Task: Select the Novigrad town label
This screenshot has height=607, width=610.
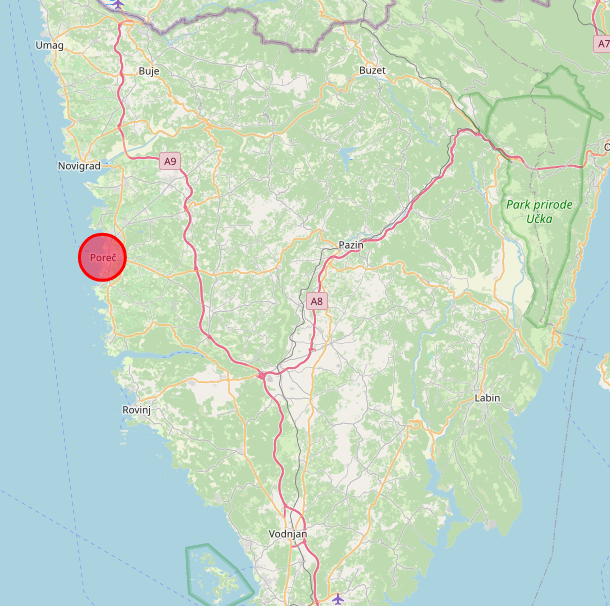Action: [x=79, y=166]
